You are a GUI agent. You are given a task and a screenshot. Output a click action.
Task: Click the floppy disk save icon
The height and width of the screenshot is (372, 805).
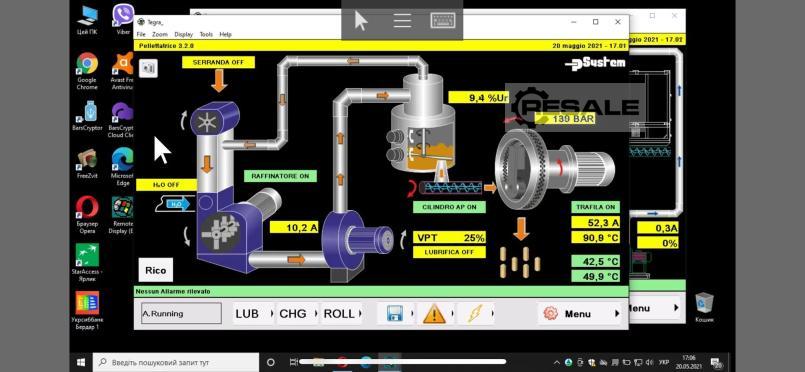click(394, 313)
